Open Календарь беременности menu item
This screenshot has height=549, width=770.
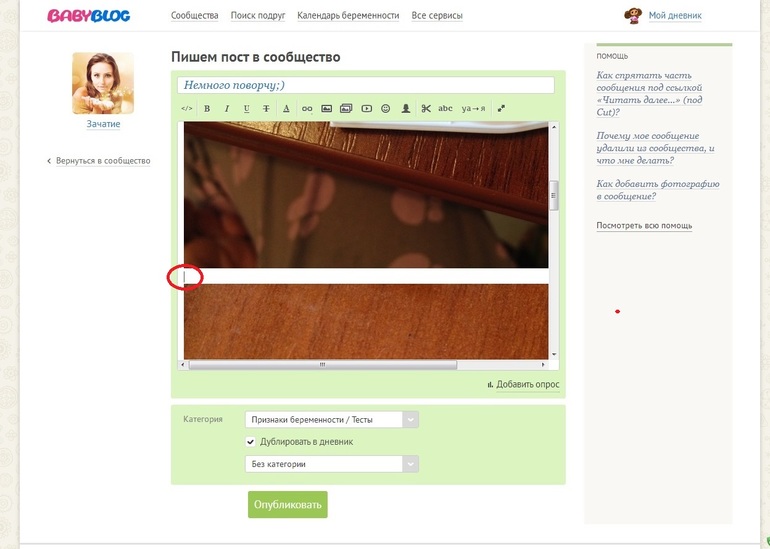[x=348, y=16]
